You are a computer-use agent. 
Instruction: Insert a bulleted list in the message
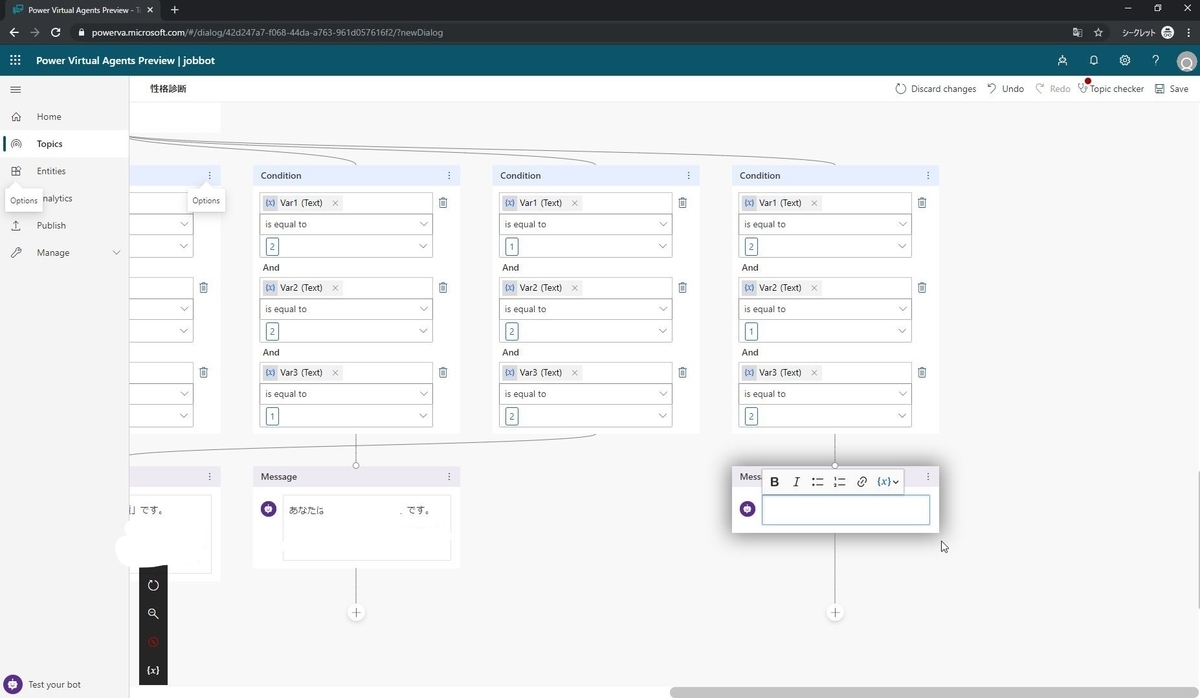tap(817, 482)
